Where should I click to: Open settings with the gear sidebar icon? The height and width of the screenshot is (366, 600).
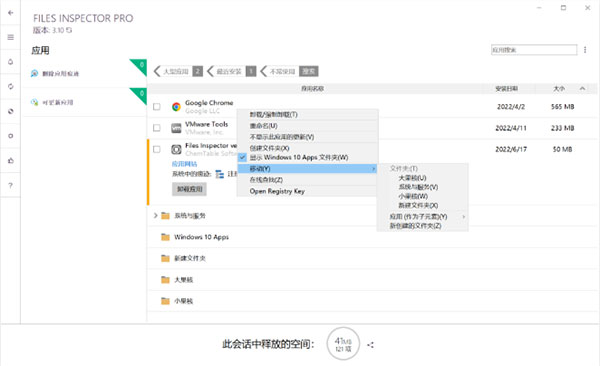(10, 136)
